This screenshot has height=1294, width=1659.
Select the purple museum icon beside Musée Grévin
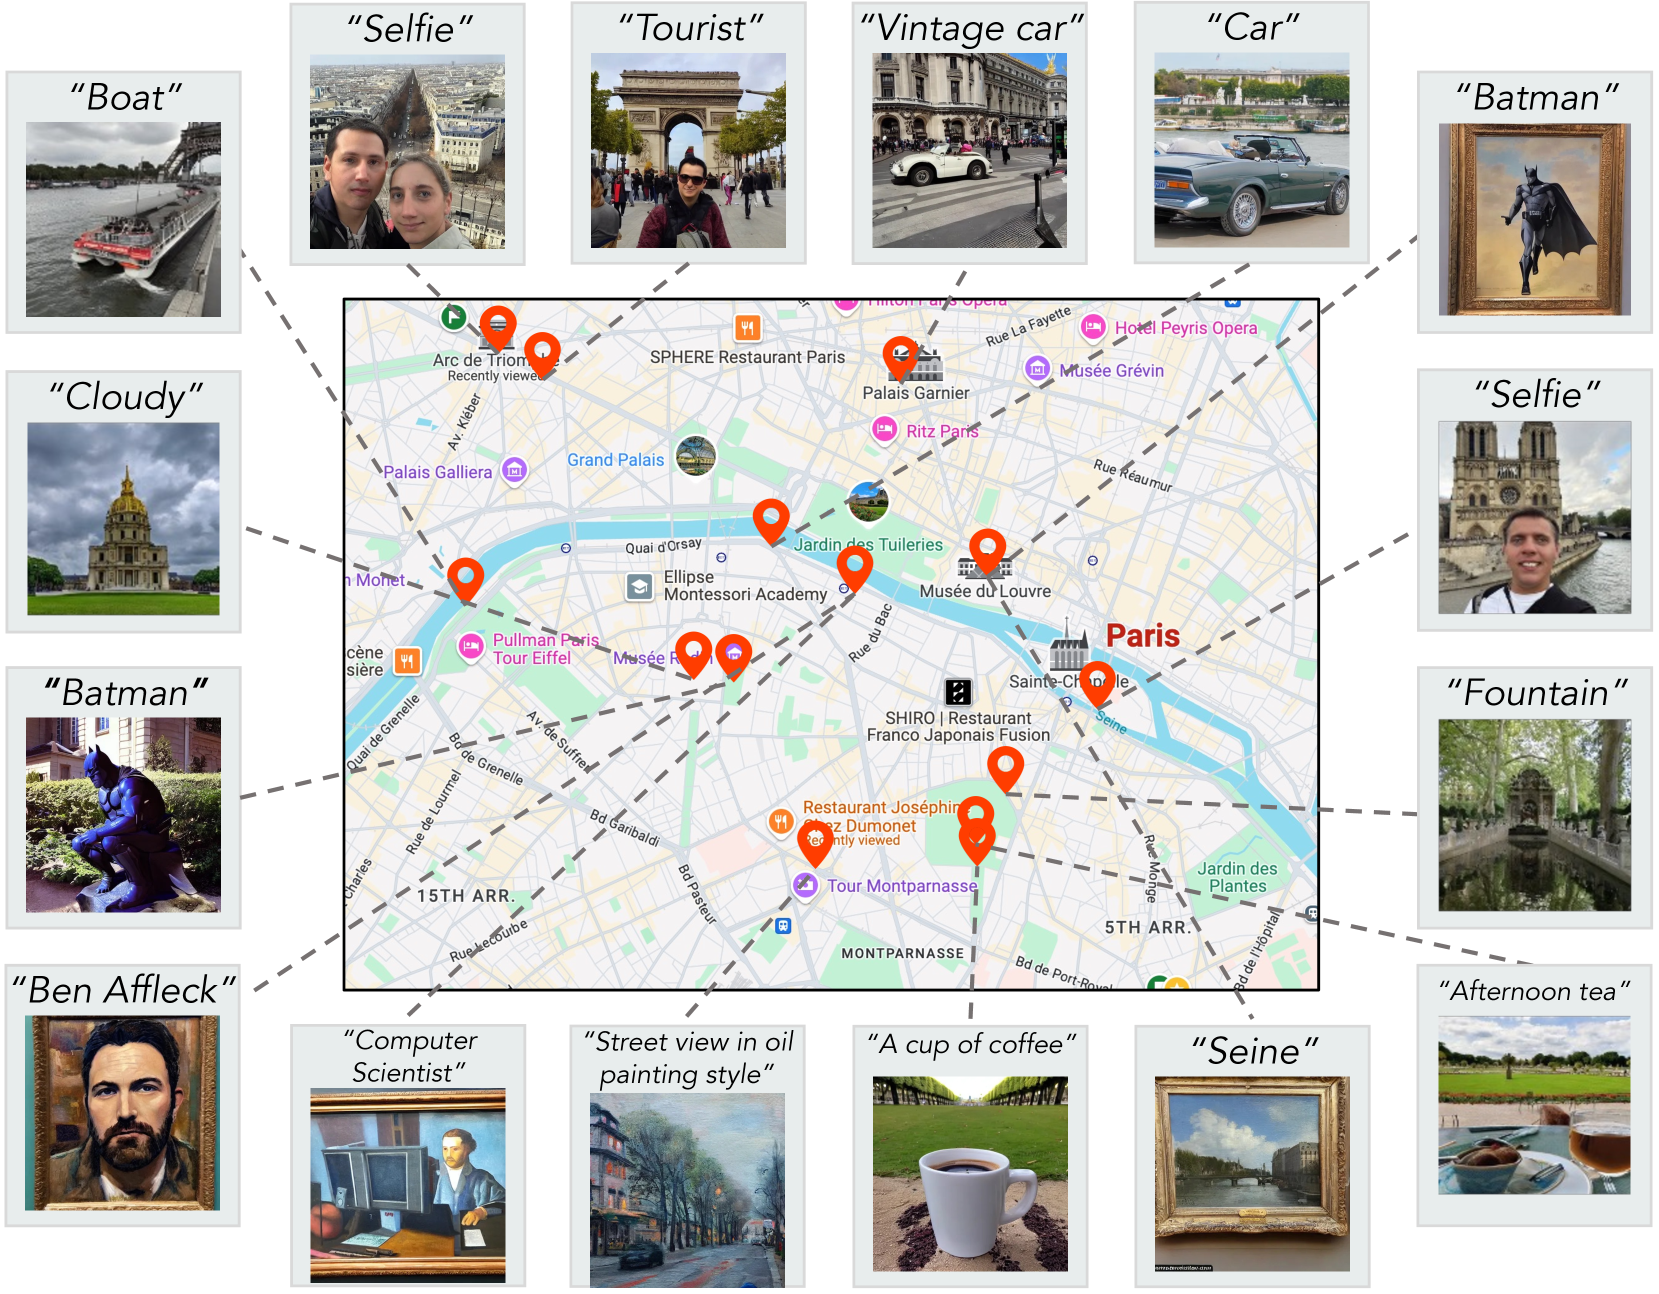tap(1038, 369)
